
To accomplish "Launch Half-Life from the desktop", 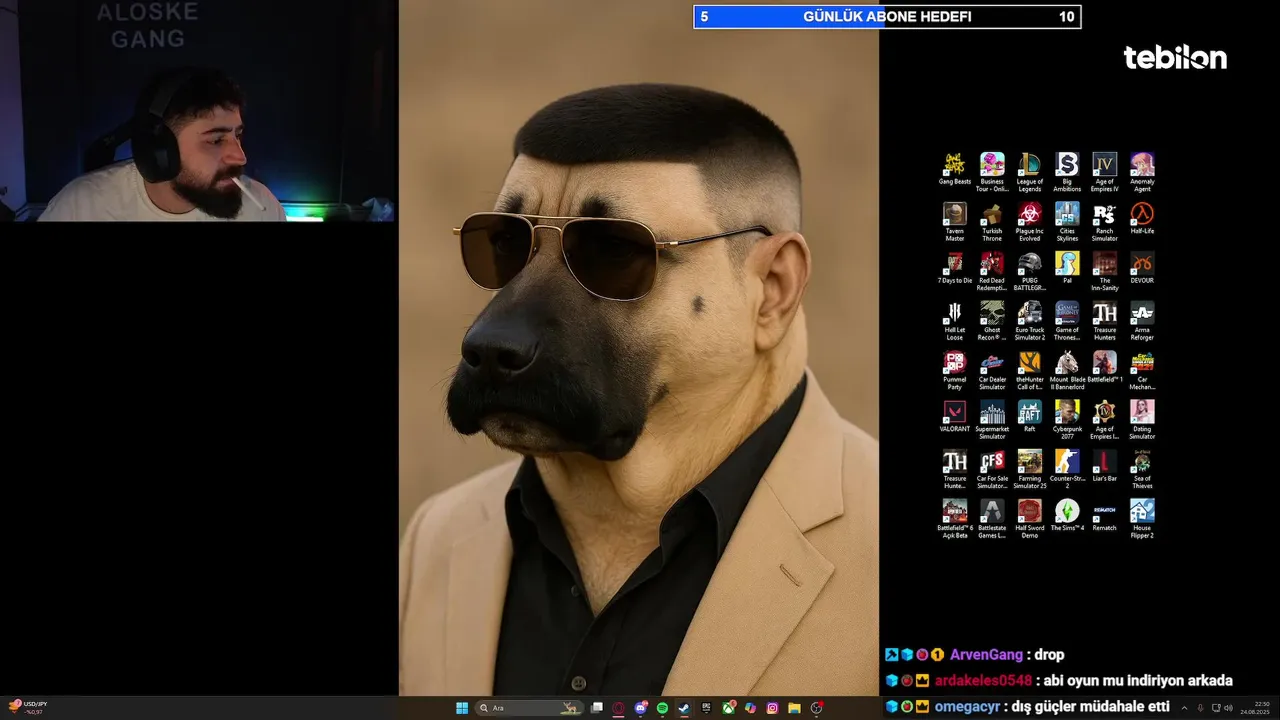I will pyautogui.click(x=1142, y=219).
